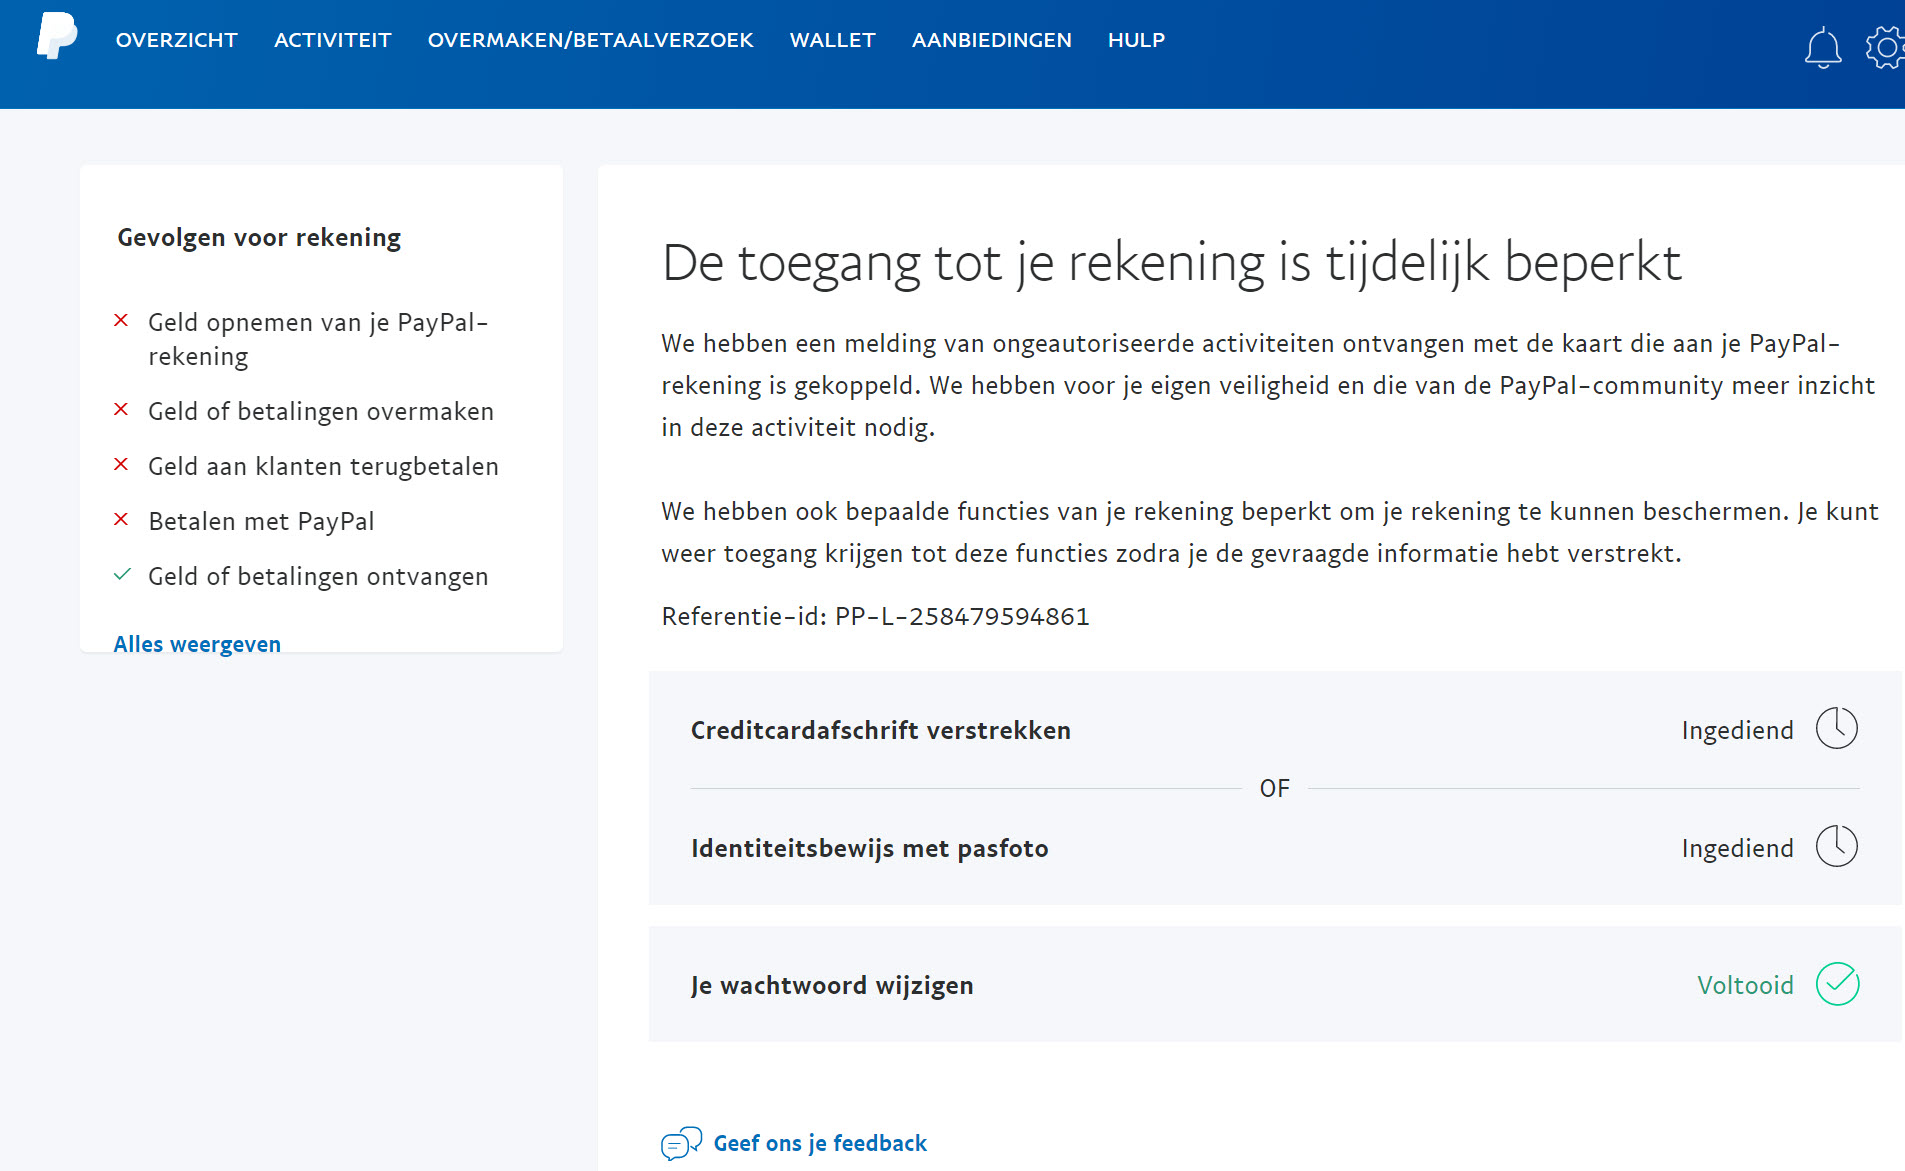Navigate to Overmaken/Betaalverzoek

(x=590, y=40)
